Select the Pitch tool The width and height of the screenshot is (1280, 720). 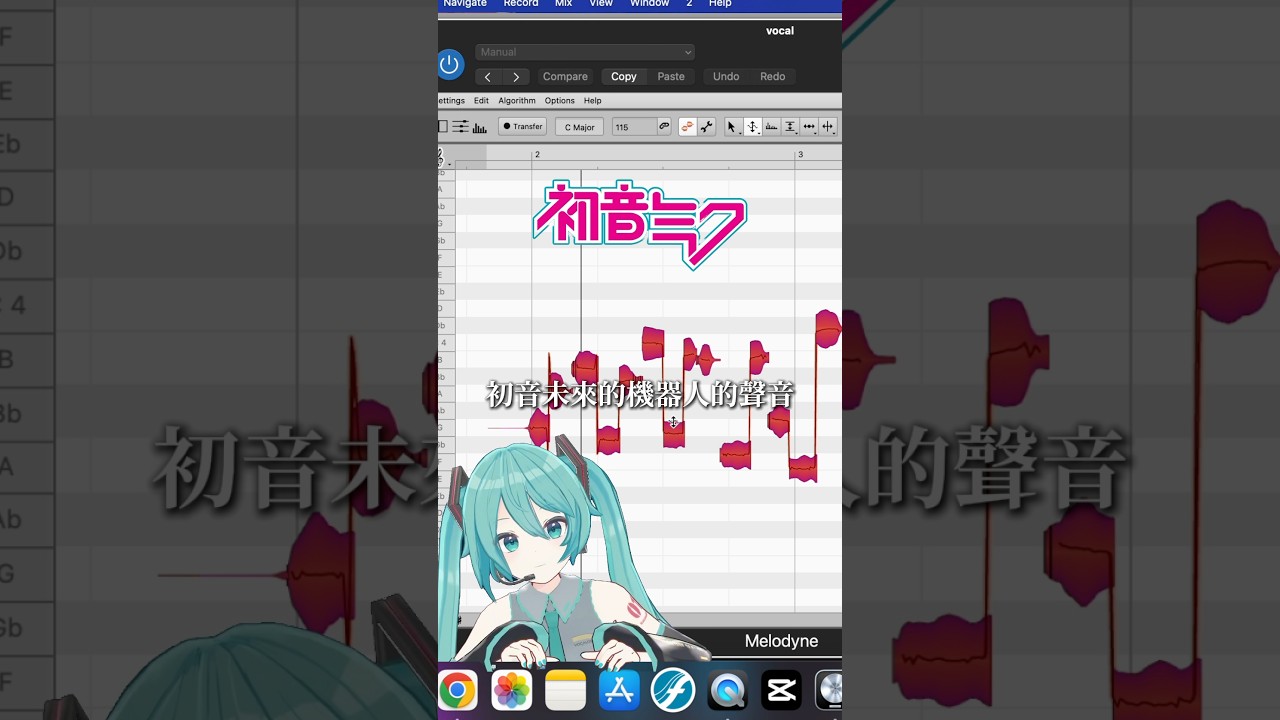pos(752,127)
